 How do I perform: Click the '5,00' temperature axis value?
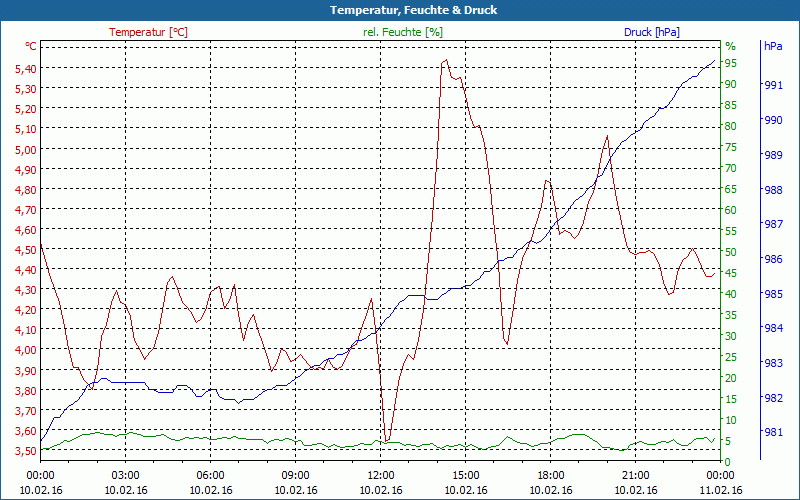[x=26, y=149]
